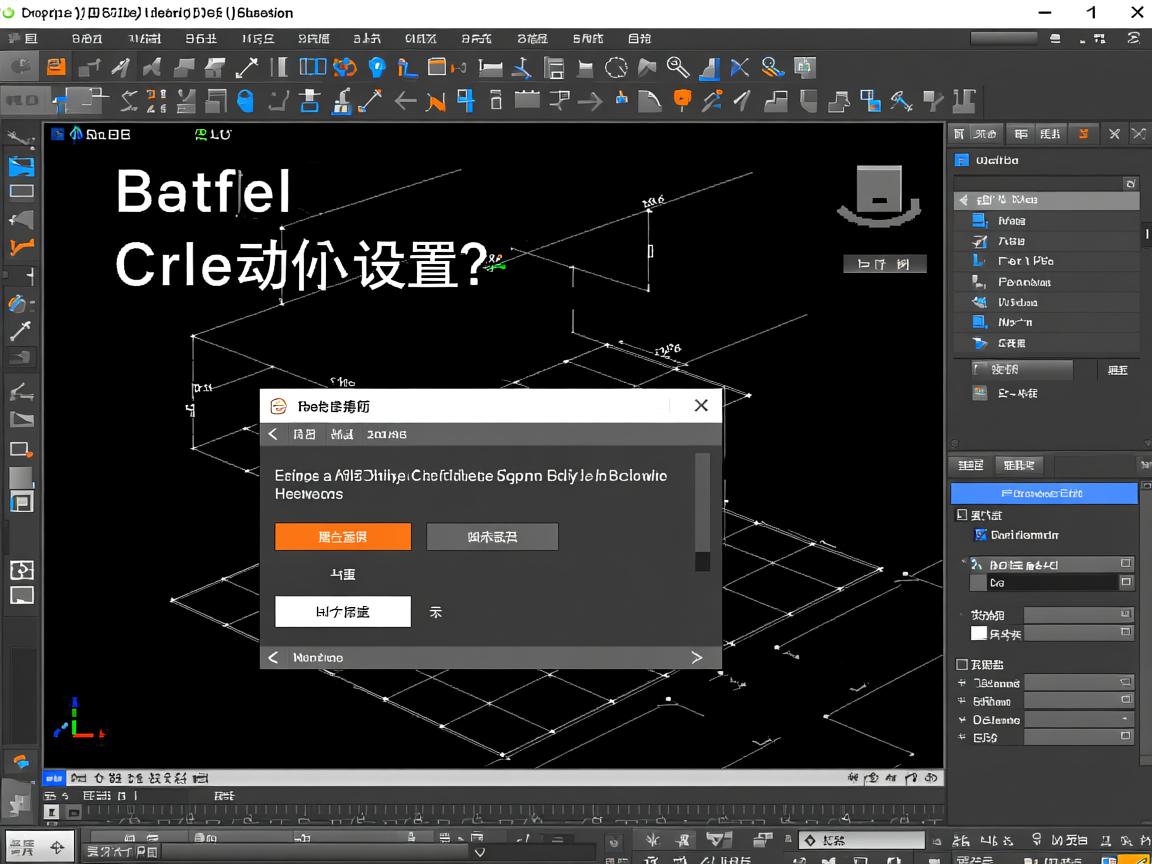Viewport: 1152px width, 864px height.
Task: Expand the right chevron on dialog footer
Action: coord(697,657)
